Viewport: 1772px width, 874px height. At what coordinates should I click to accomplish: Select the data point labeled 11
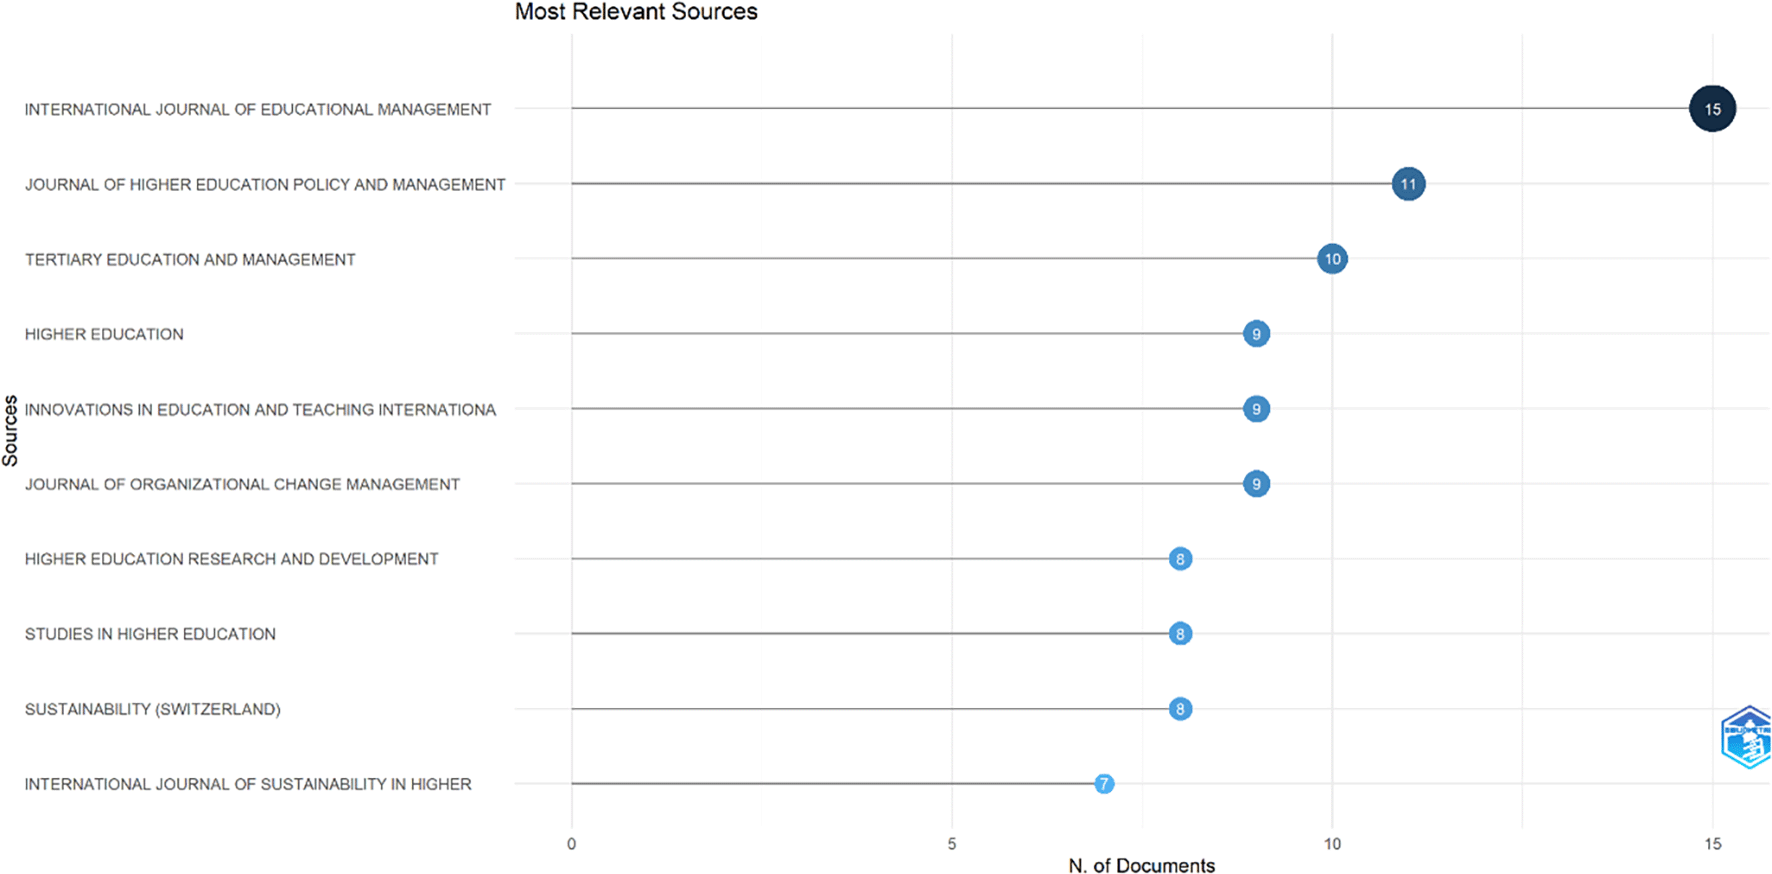(1408, 184)
